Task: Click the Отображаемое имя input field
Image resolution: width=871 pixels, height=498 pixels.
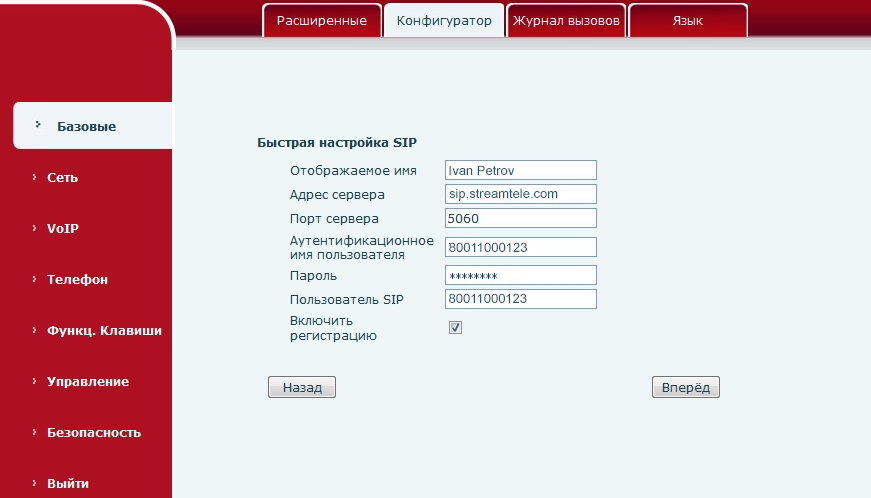Action: coord(520,170)
